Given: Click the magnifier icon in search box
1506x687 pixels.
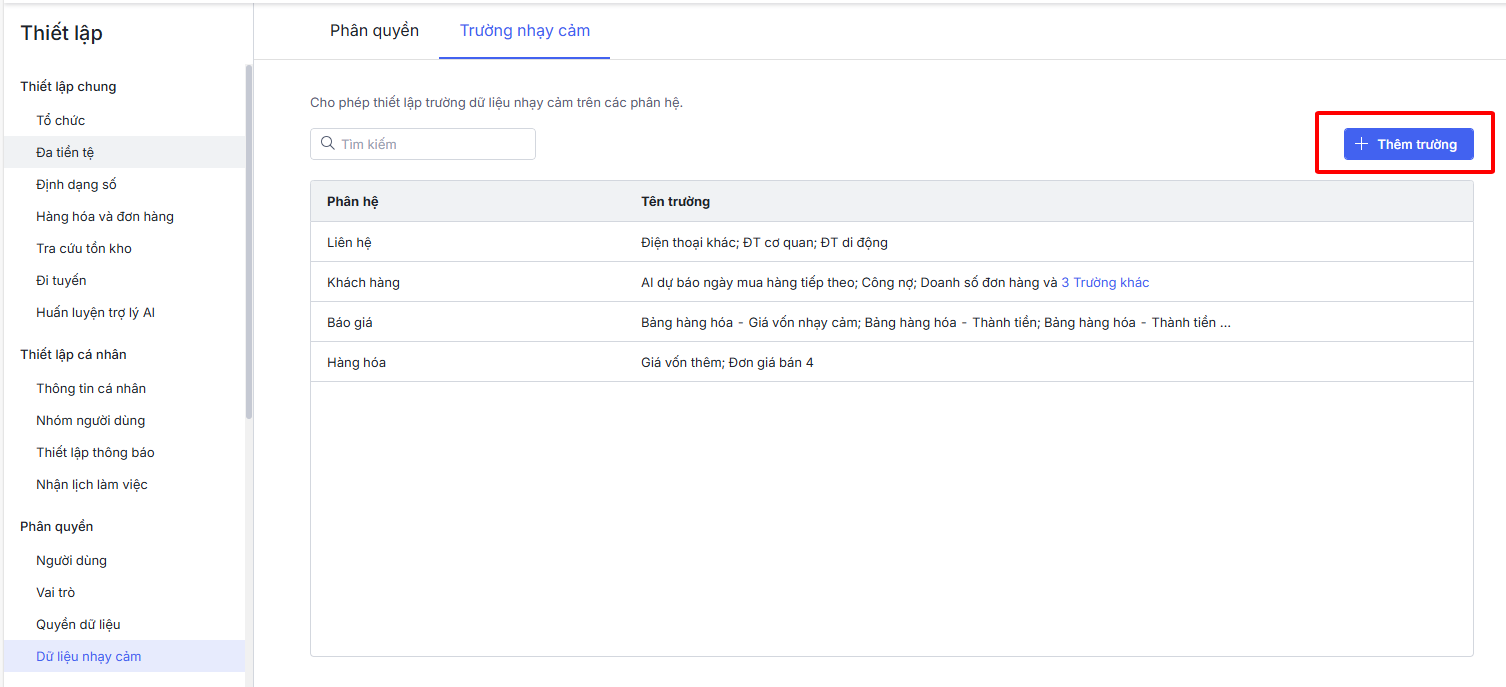Looking at the screenshot, I should pos(327,144).
